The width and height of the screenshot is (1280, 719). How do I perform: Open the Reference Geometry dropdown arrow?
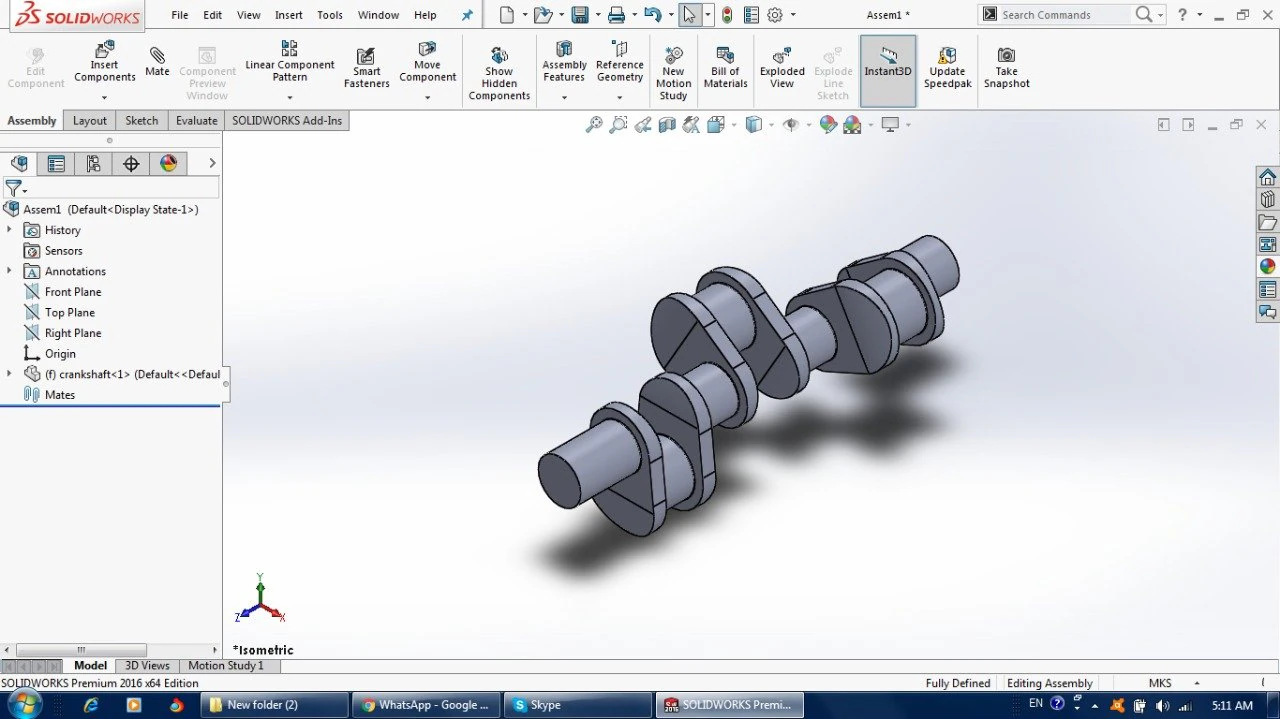pos(620,98)
